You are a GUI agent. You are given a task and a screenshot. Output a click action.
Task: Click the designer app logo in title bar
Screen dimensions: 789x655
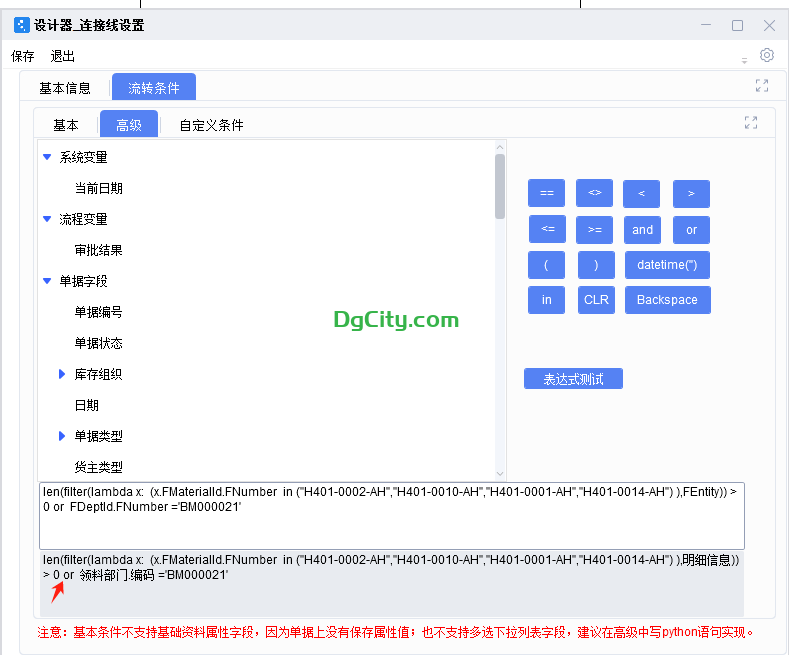pos(22,25)
